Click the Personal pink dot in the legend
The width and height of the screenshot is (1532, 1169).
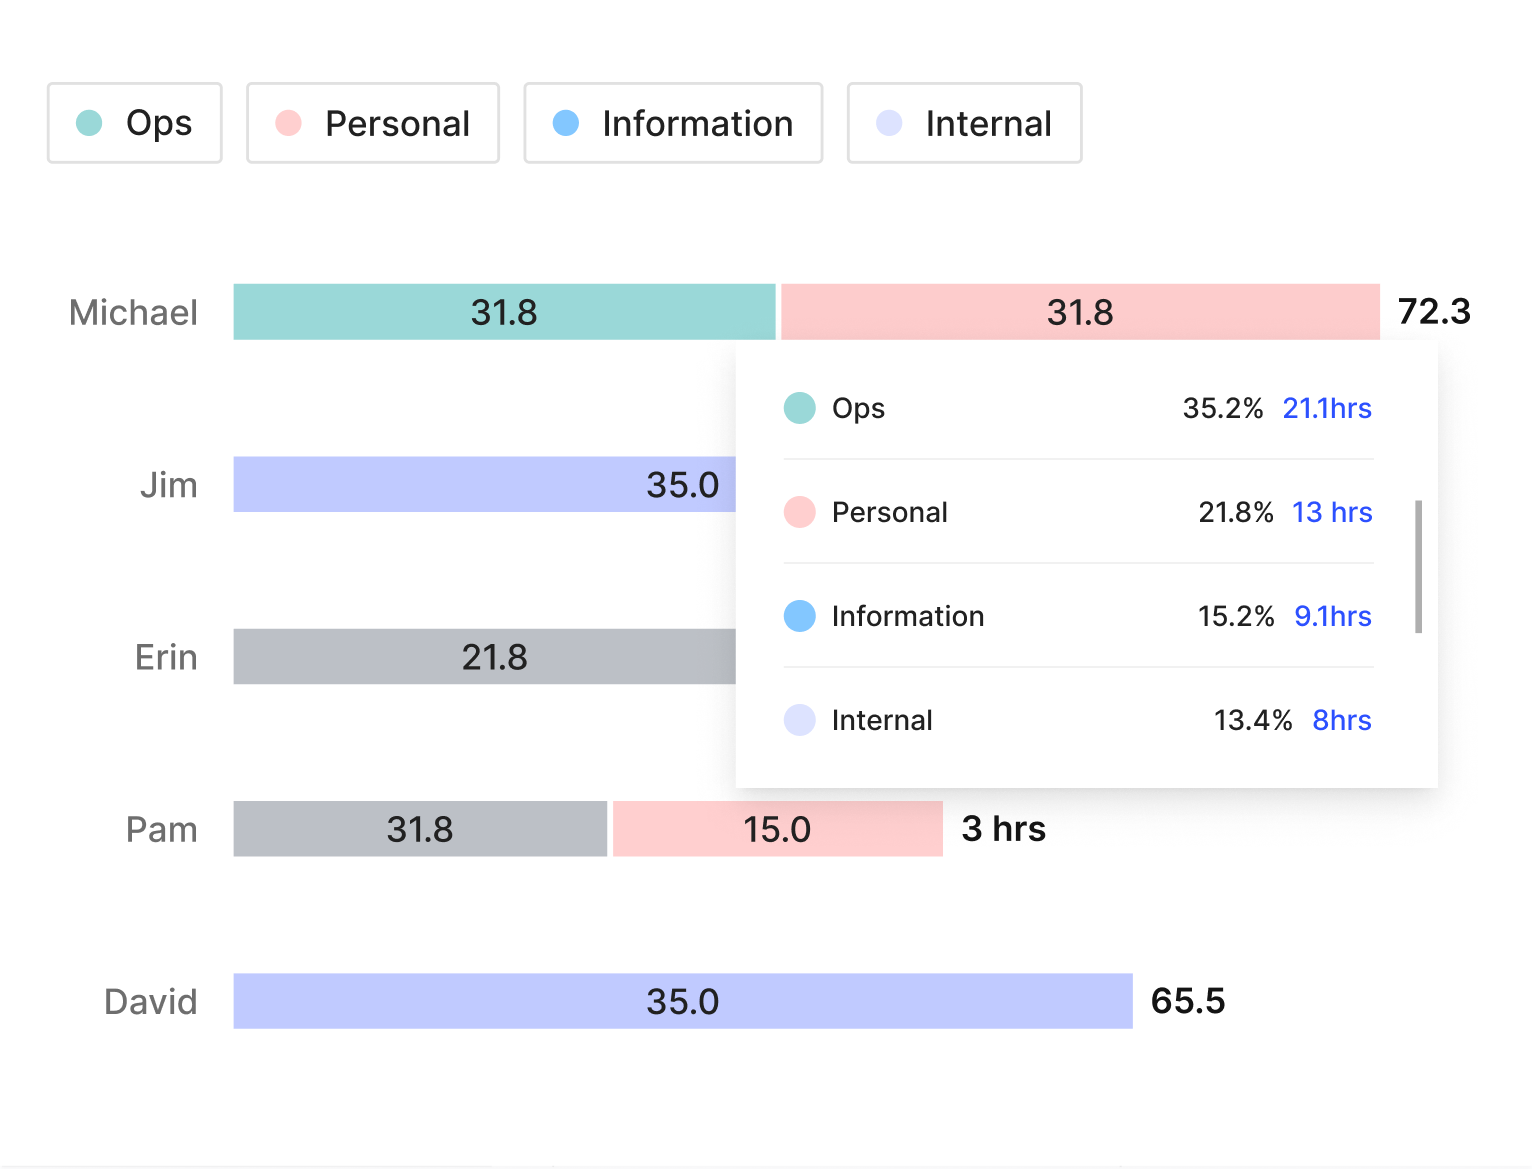click(287, 123)
